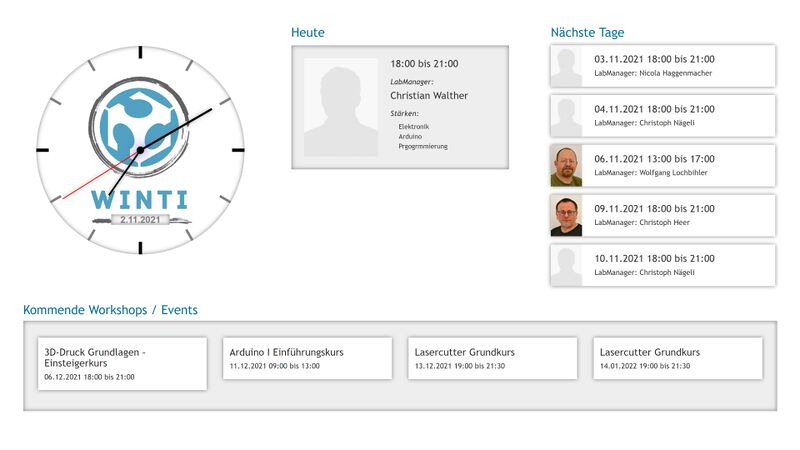Click the LabManager label in Heute card
This screenshot has height=450, width=800.
[412, 82]
